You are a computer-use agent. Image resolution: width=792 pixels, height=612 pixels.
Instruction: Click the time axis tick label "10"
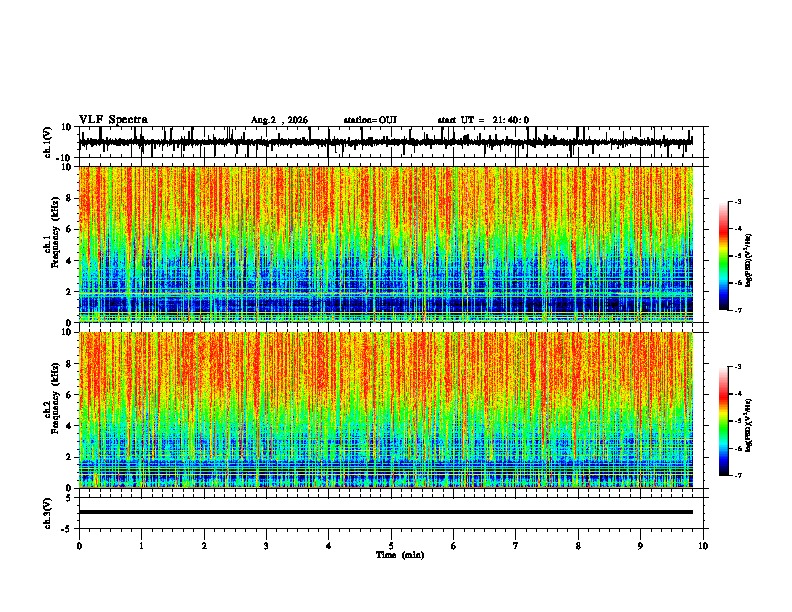click(703, 546)
